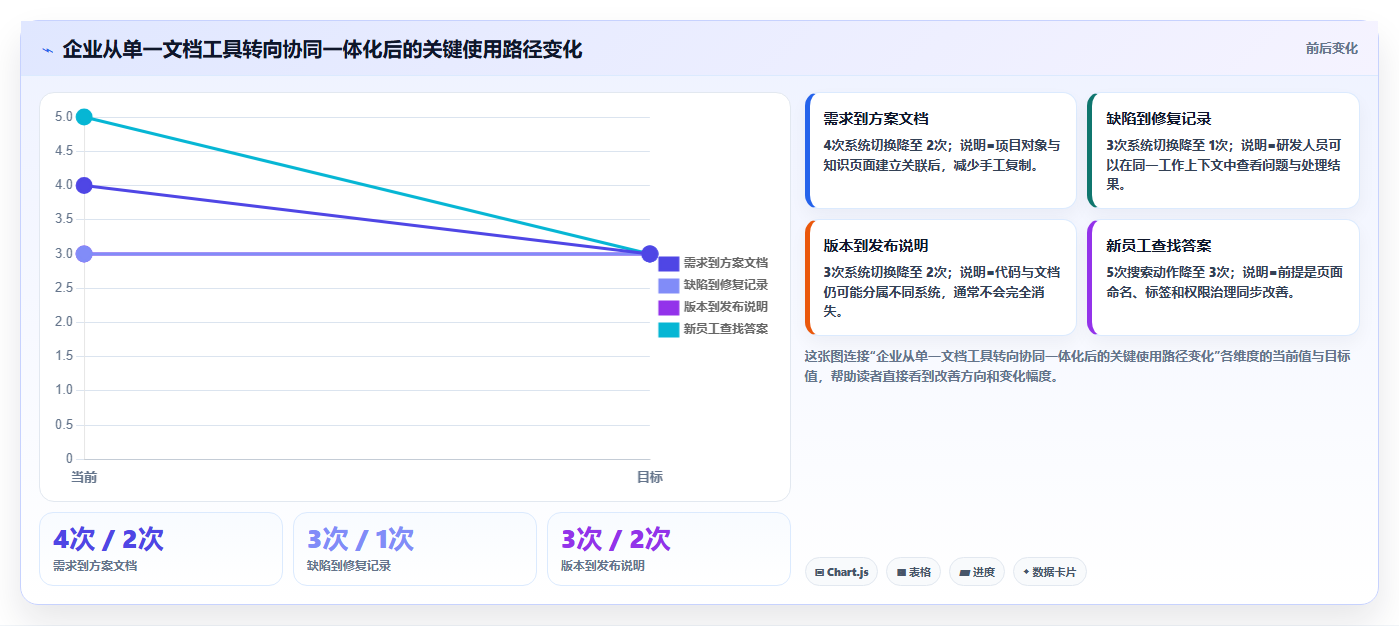
Task: Click legend label 新员工查找答案
Action: (x=726, y=329)
